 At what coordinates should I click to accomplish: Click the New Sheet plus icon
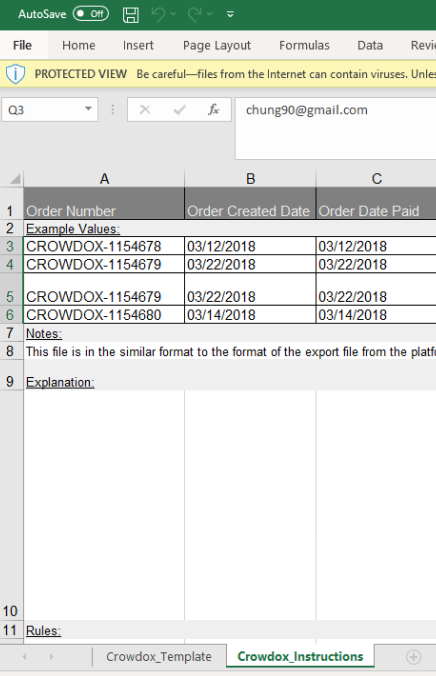click(x=413, y=657)
